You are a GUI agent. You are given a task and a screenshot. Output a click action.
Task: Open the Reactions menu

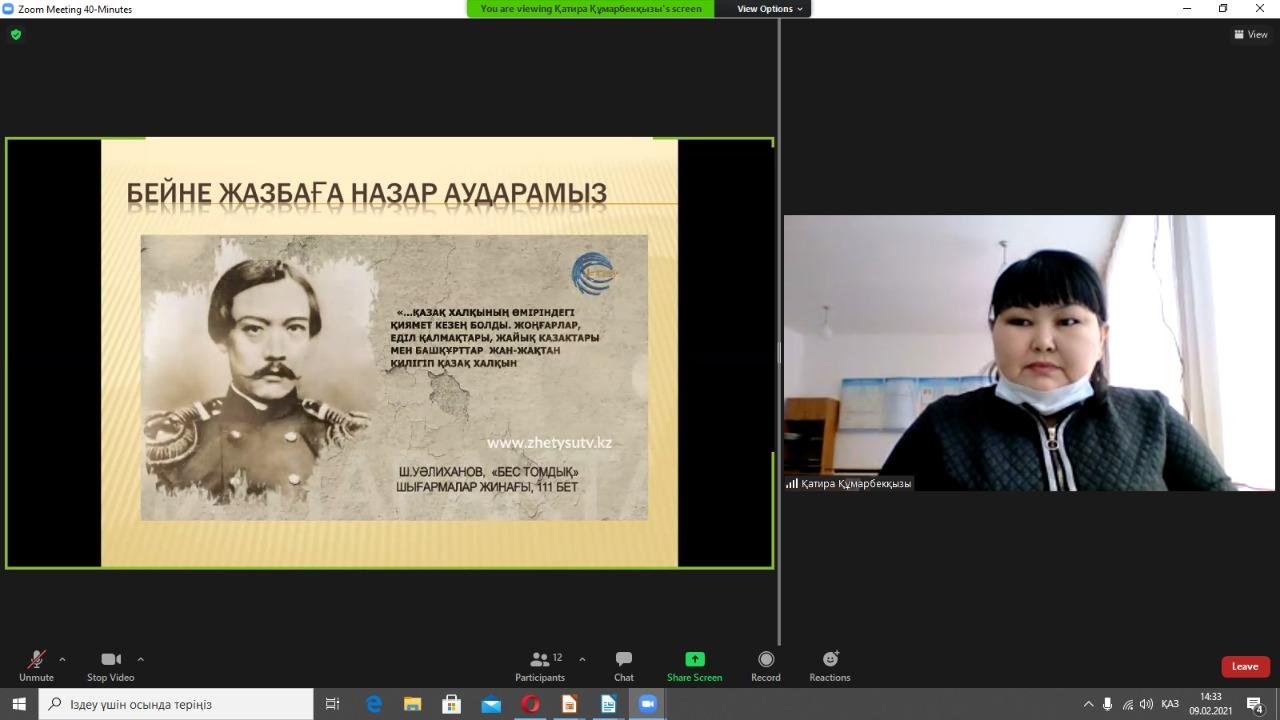click(x=829, y=665)
